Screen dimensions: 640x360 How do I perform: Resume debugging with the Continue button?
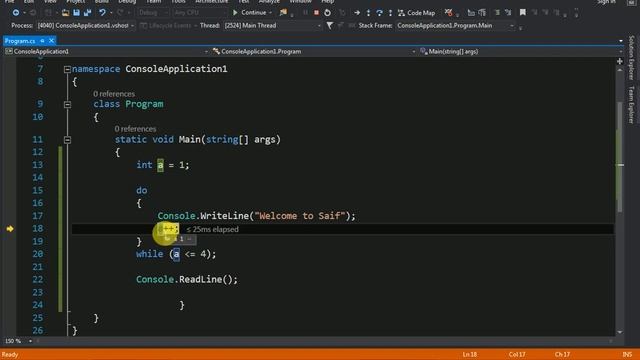point(249,13)
